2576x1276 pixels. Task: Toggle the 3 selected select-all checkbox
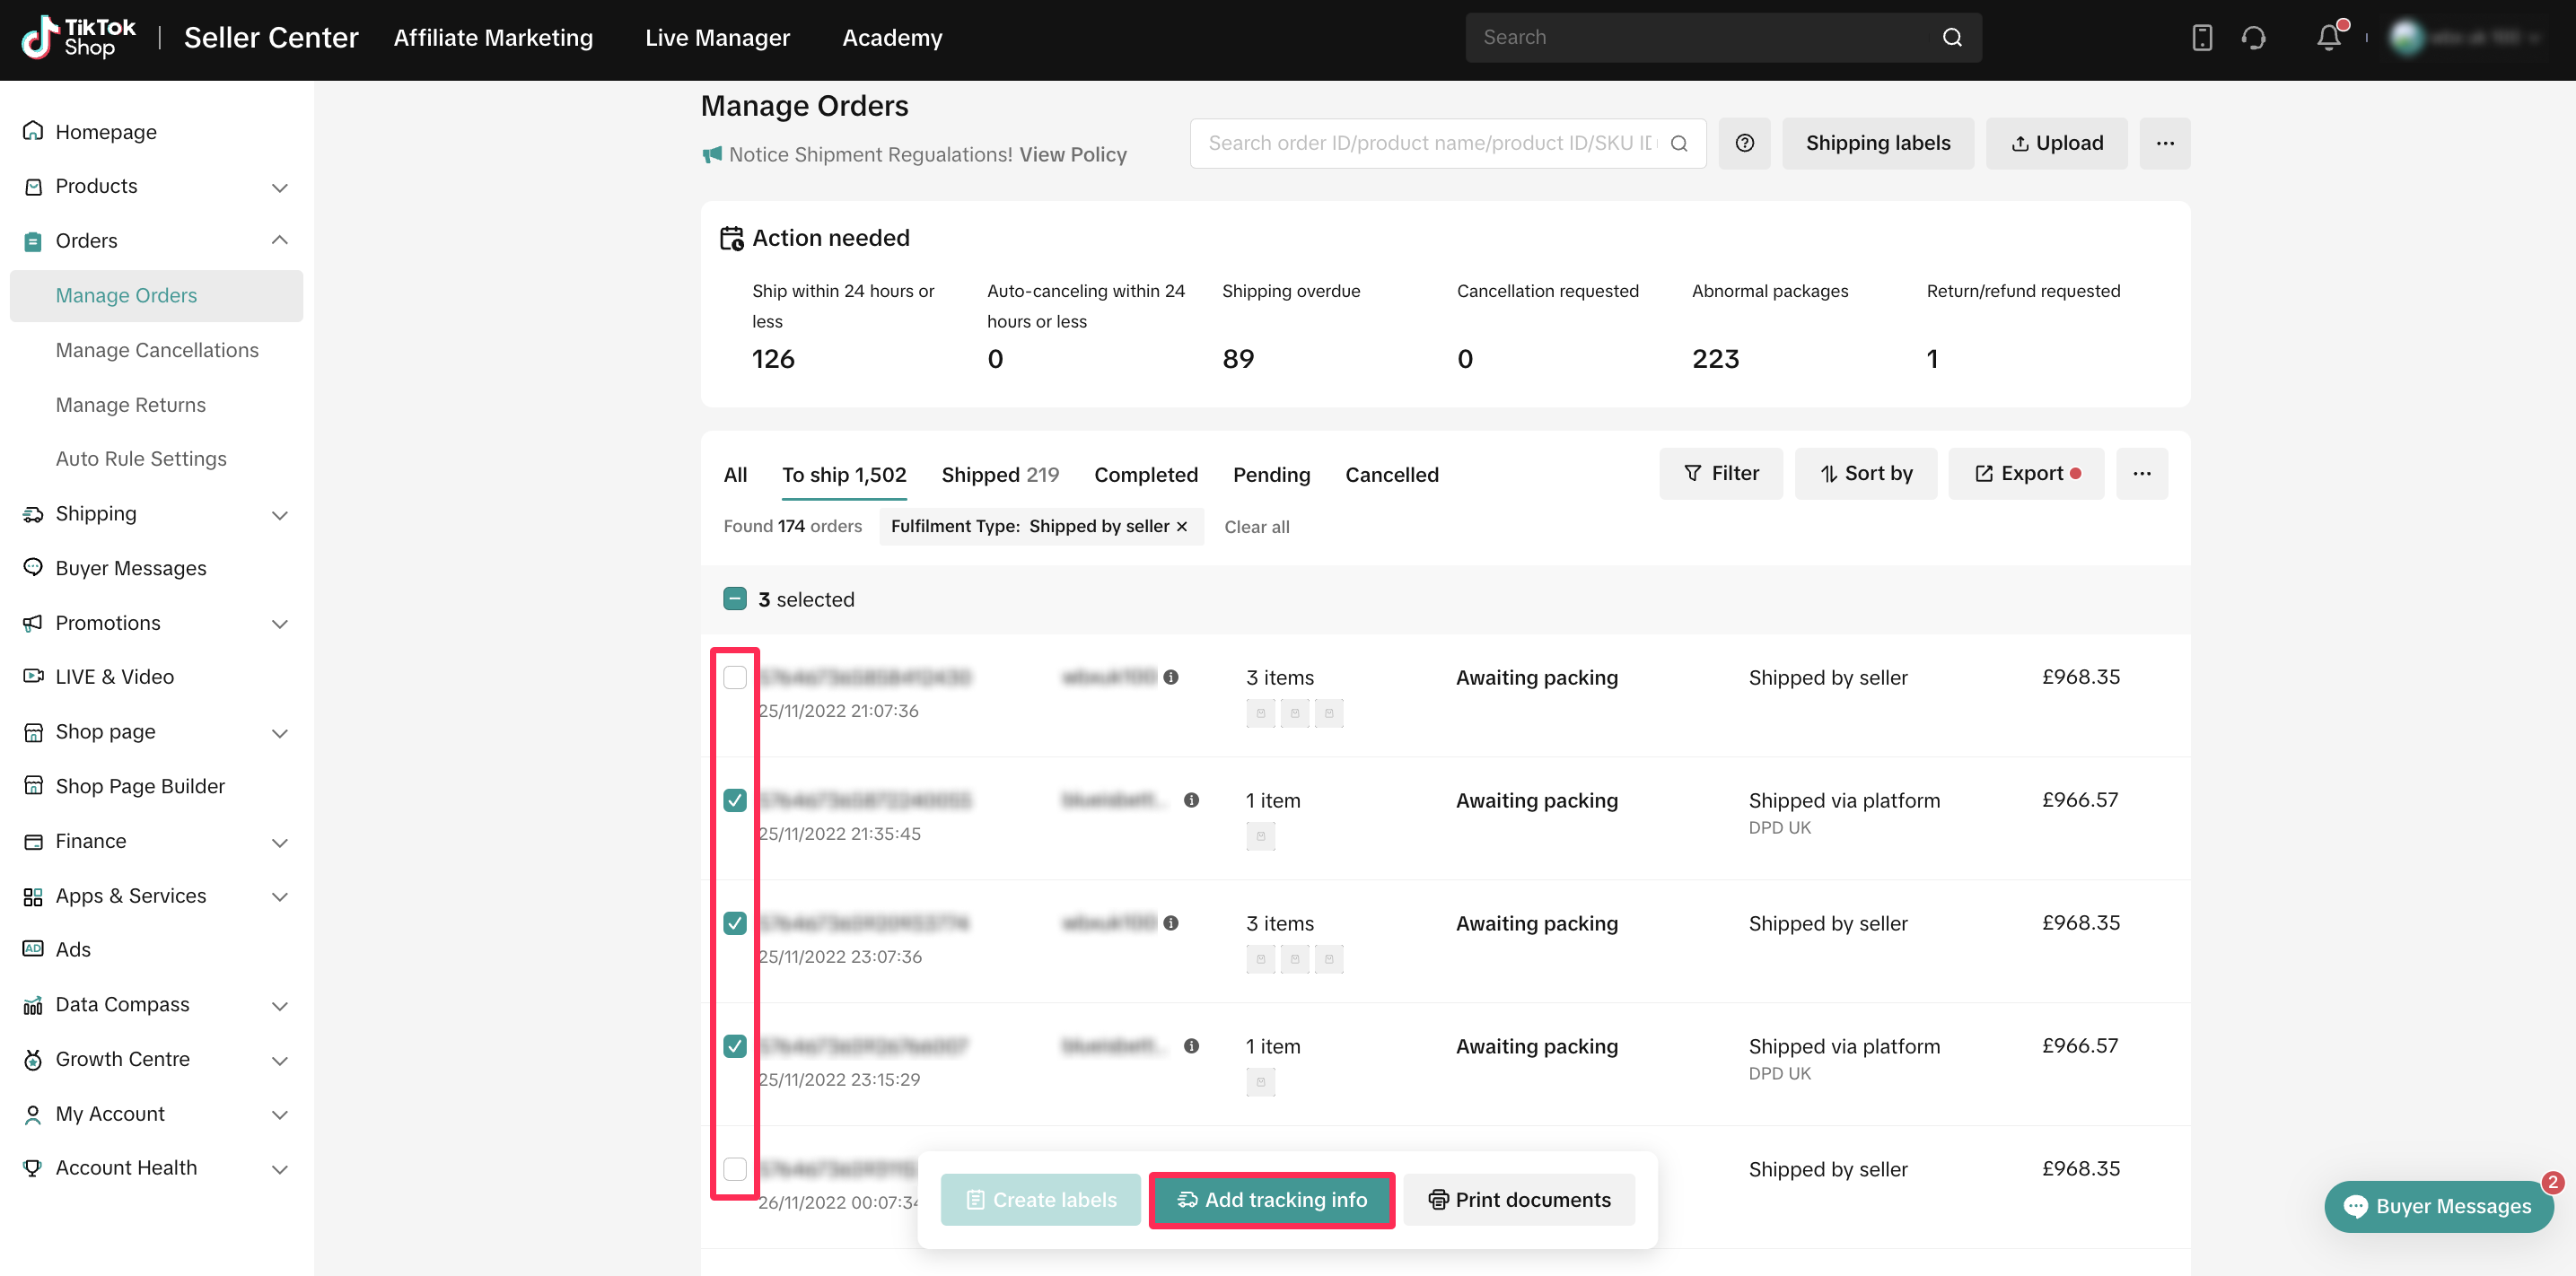pyautogui.click(x=735, y=599)
